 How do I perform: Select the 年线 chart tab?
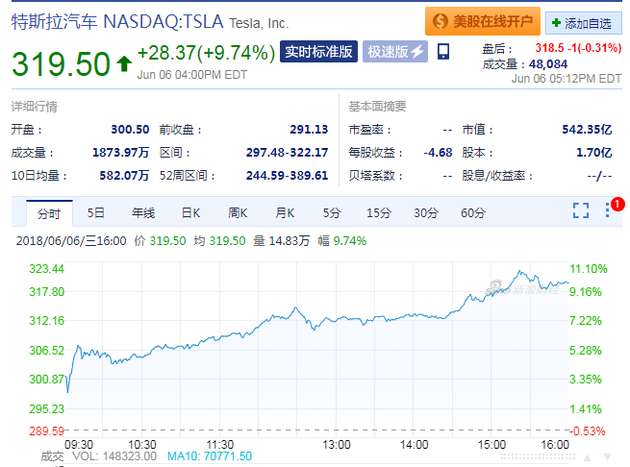(x=143, y=213)
